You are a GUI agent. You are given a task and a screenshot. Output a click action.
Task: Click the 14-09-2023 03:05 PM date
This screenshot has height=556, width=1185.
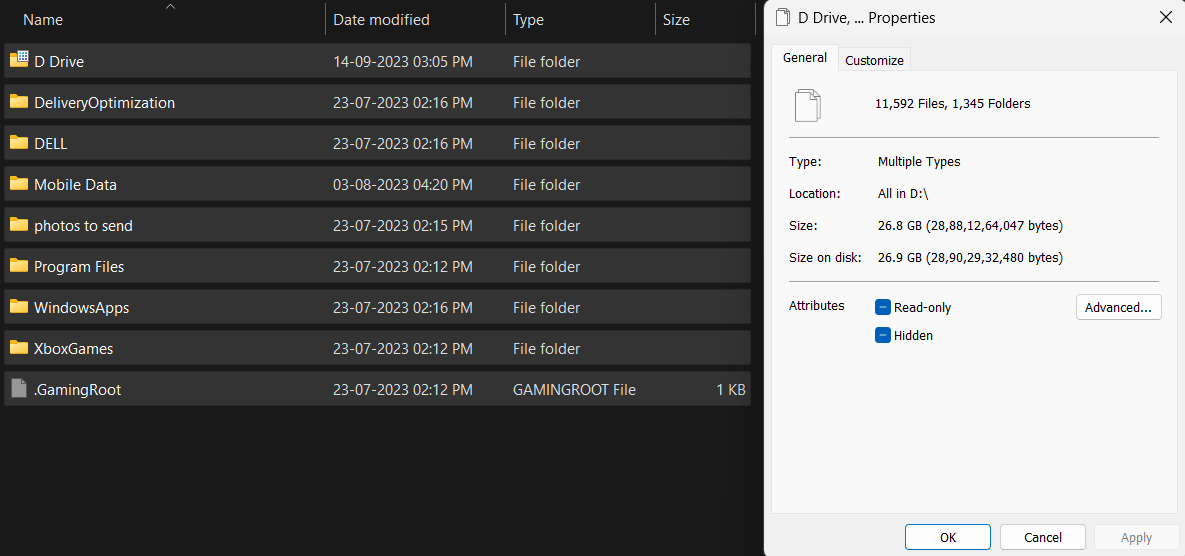coord(403,61)
